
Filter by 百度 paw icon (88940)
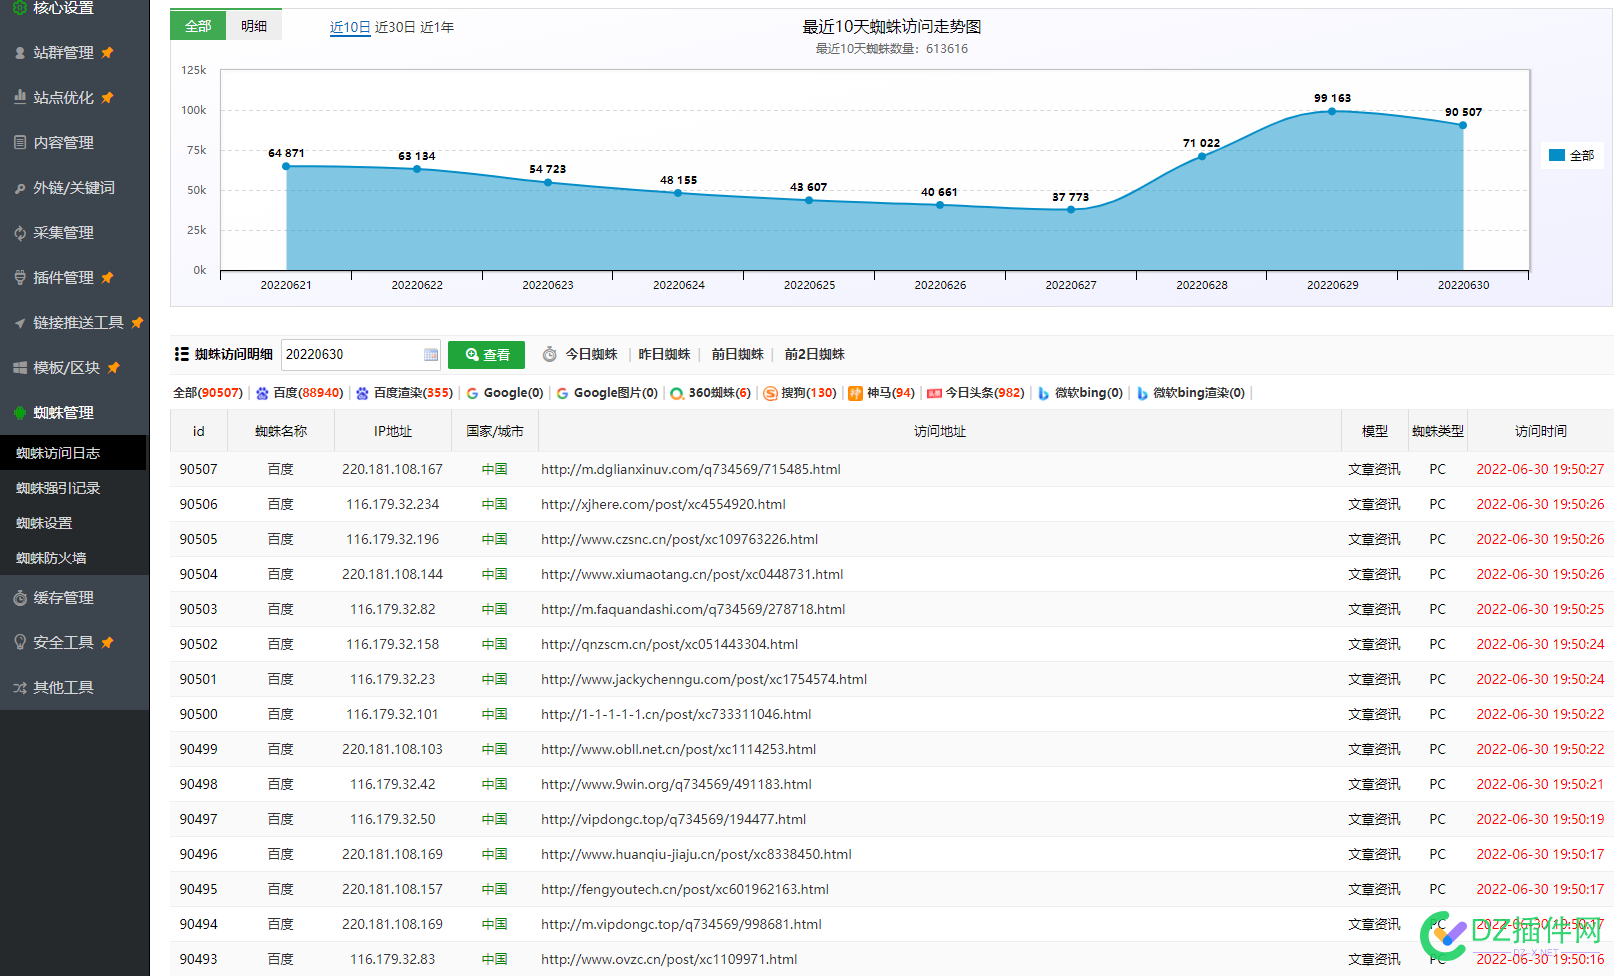pos(262,393)
